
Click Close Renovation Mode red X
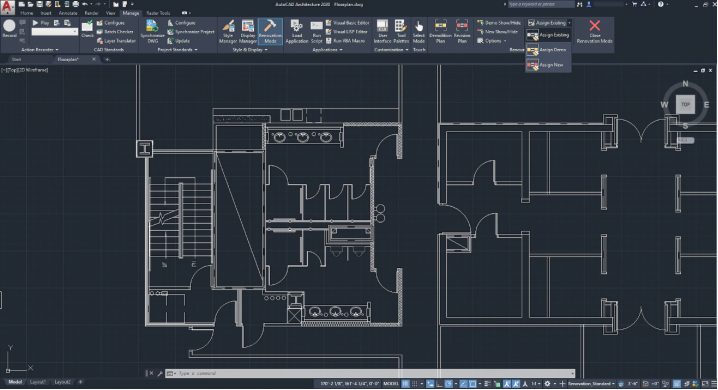594,32
